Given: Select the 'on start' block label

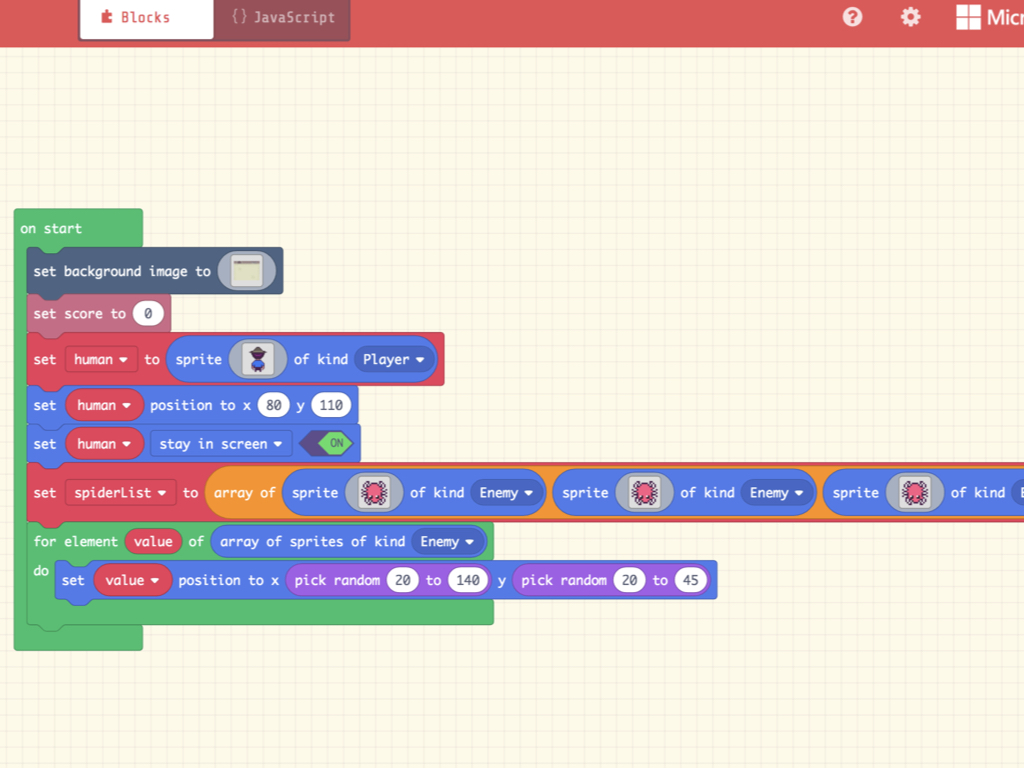Looking at the screenshot, I should pyautogui.click(x=51, y=229).
